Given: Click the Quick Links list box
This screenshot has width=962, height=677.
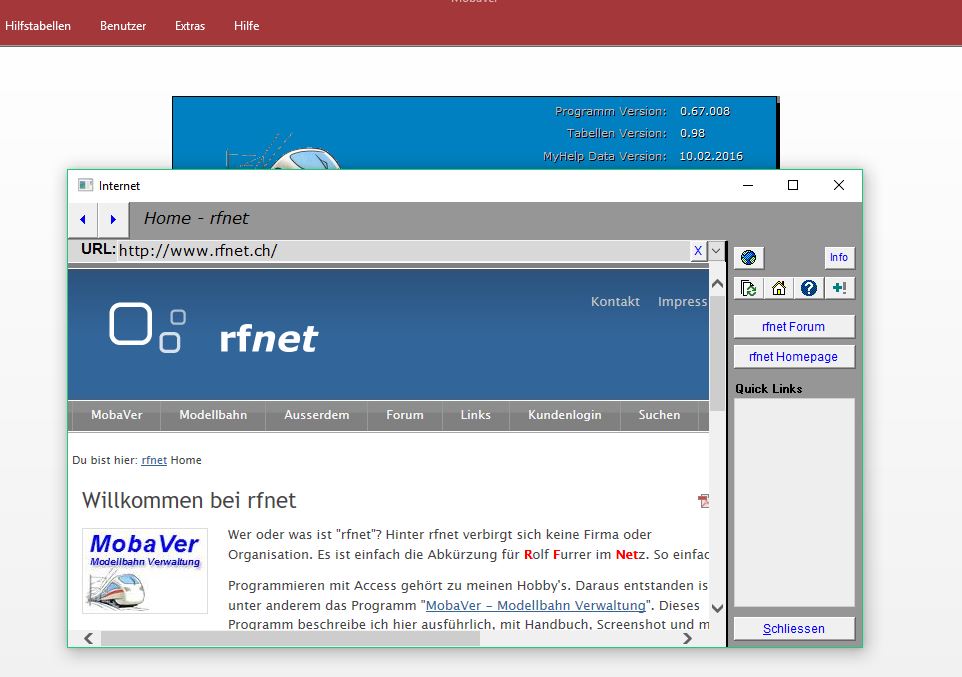Looking at the screenshot, I should point(794,502).
